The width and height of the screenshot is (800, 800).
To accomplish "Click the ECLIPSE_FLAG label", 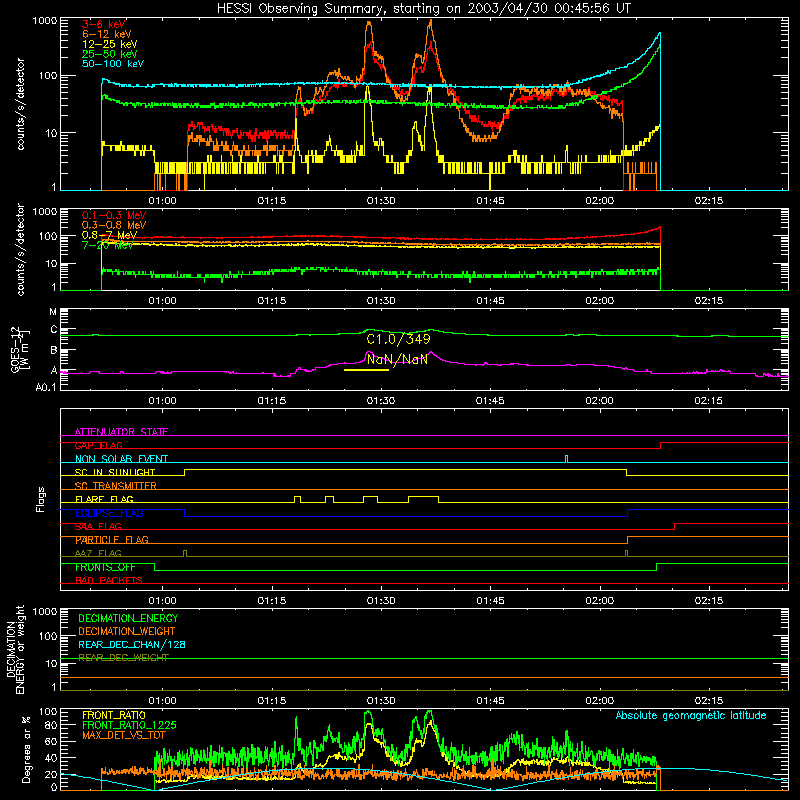I will (109, 513).
